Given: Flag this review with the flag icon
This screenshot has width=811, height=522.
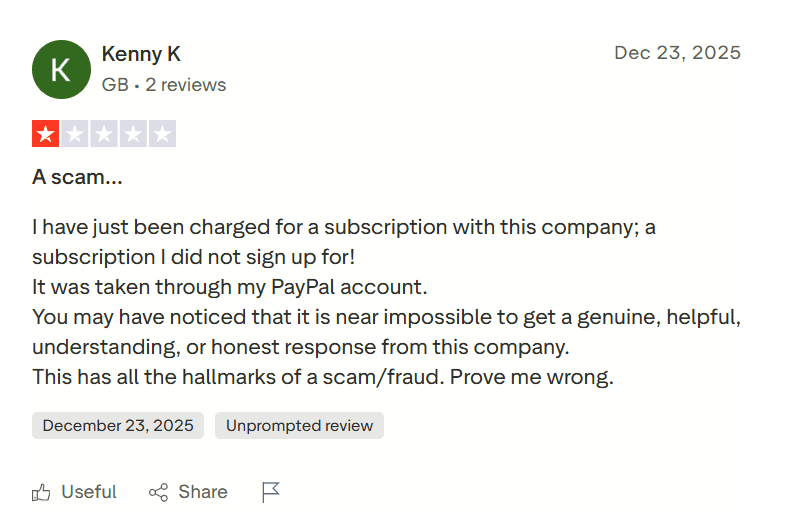Looking at the screenshot, I should (271, 492).
